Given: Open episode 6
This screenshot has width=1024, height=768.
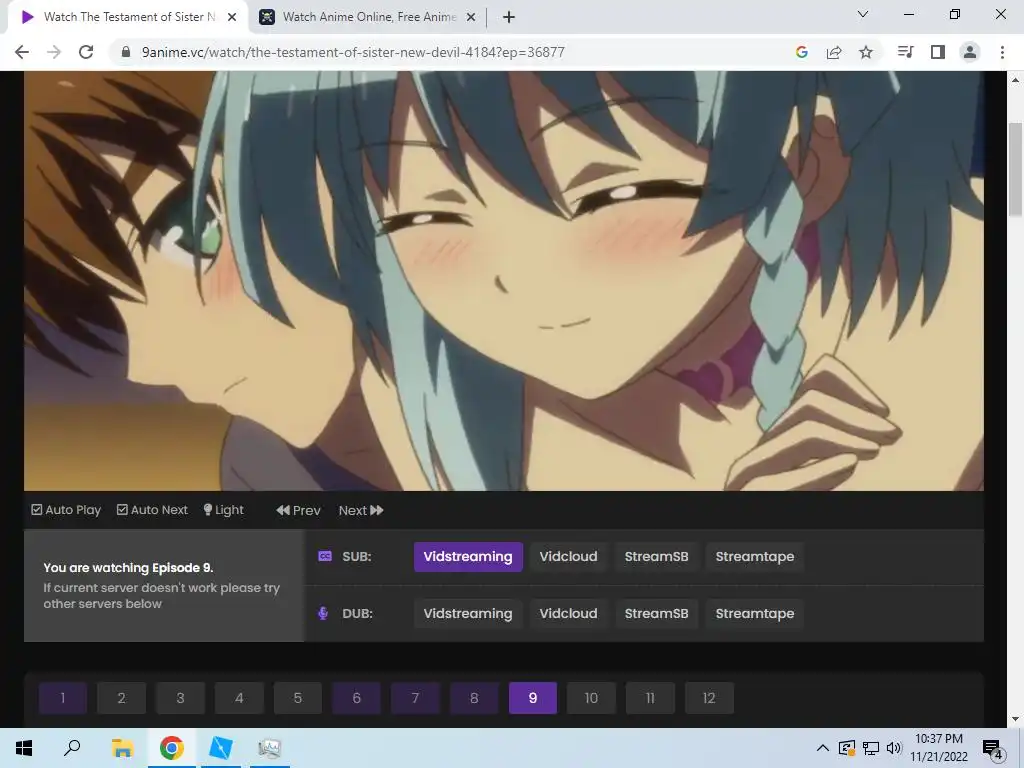Looking at the screenshot, I should pyautogui.click(x=357, y=698).
